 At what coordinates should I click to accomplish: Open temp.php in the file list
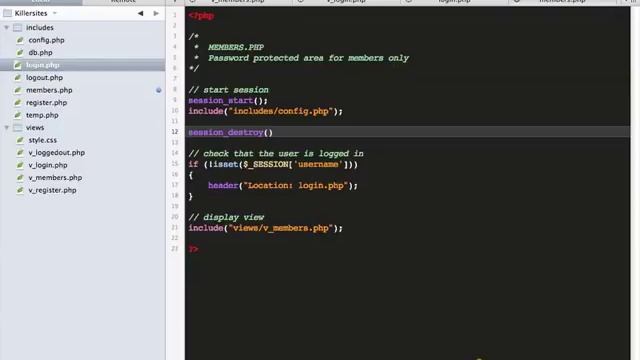pyautogui.click(x=42, y=115)
